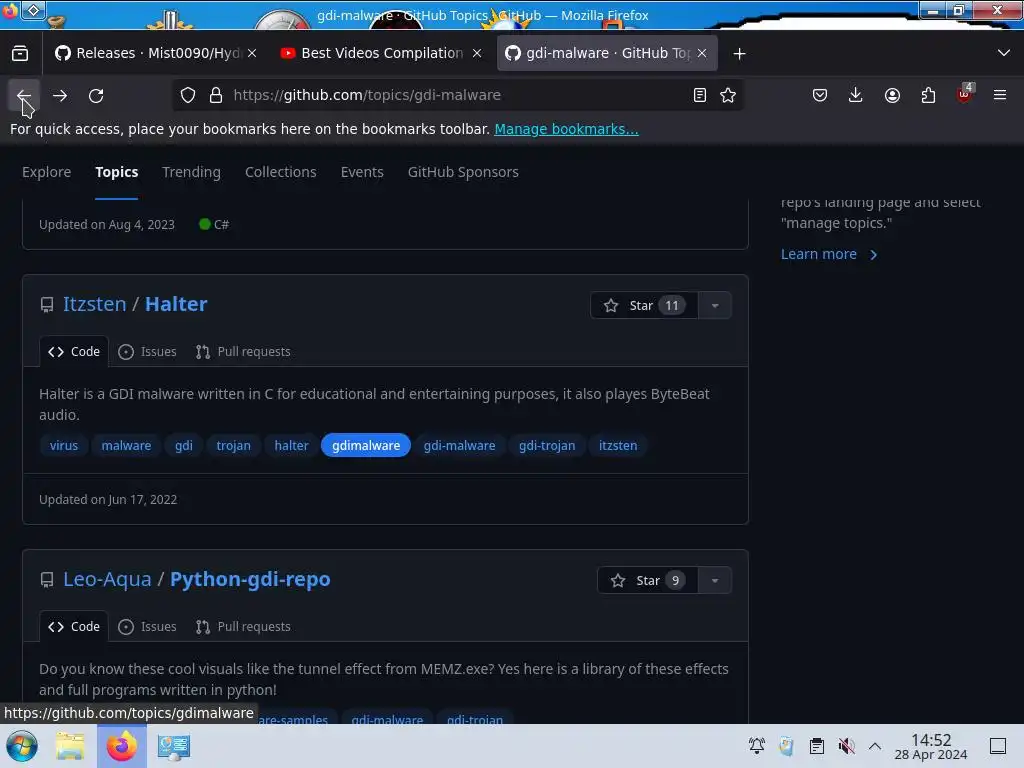1024x768 pixels.
Task: Open the Python-gdi-repo Issues tab
Action: coord(148,627)
